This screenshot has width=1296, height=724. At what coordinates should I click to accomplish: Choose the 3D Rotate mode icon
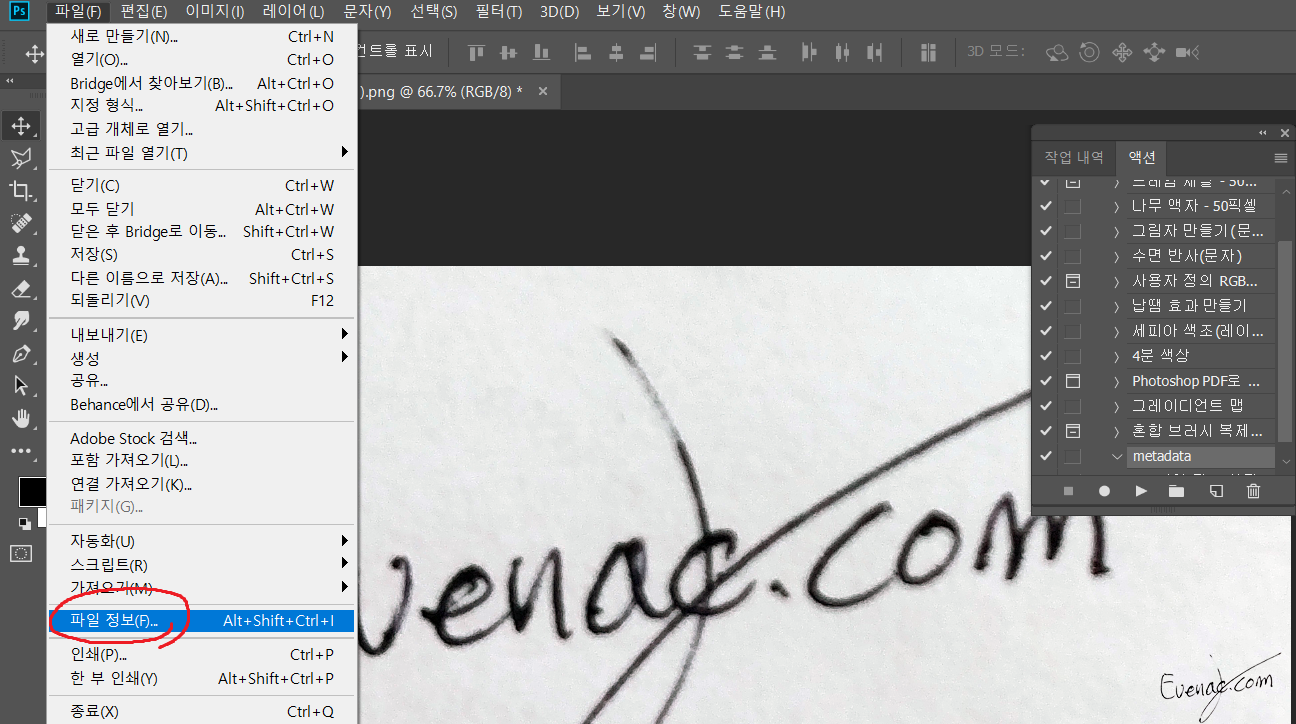coord(1057,52)
